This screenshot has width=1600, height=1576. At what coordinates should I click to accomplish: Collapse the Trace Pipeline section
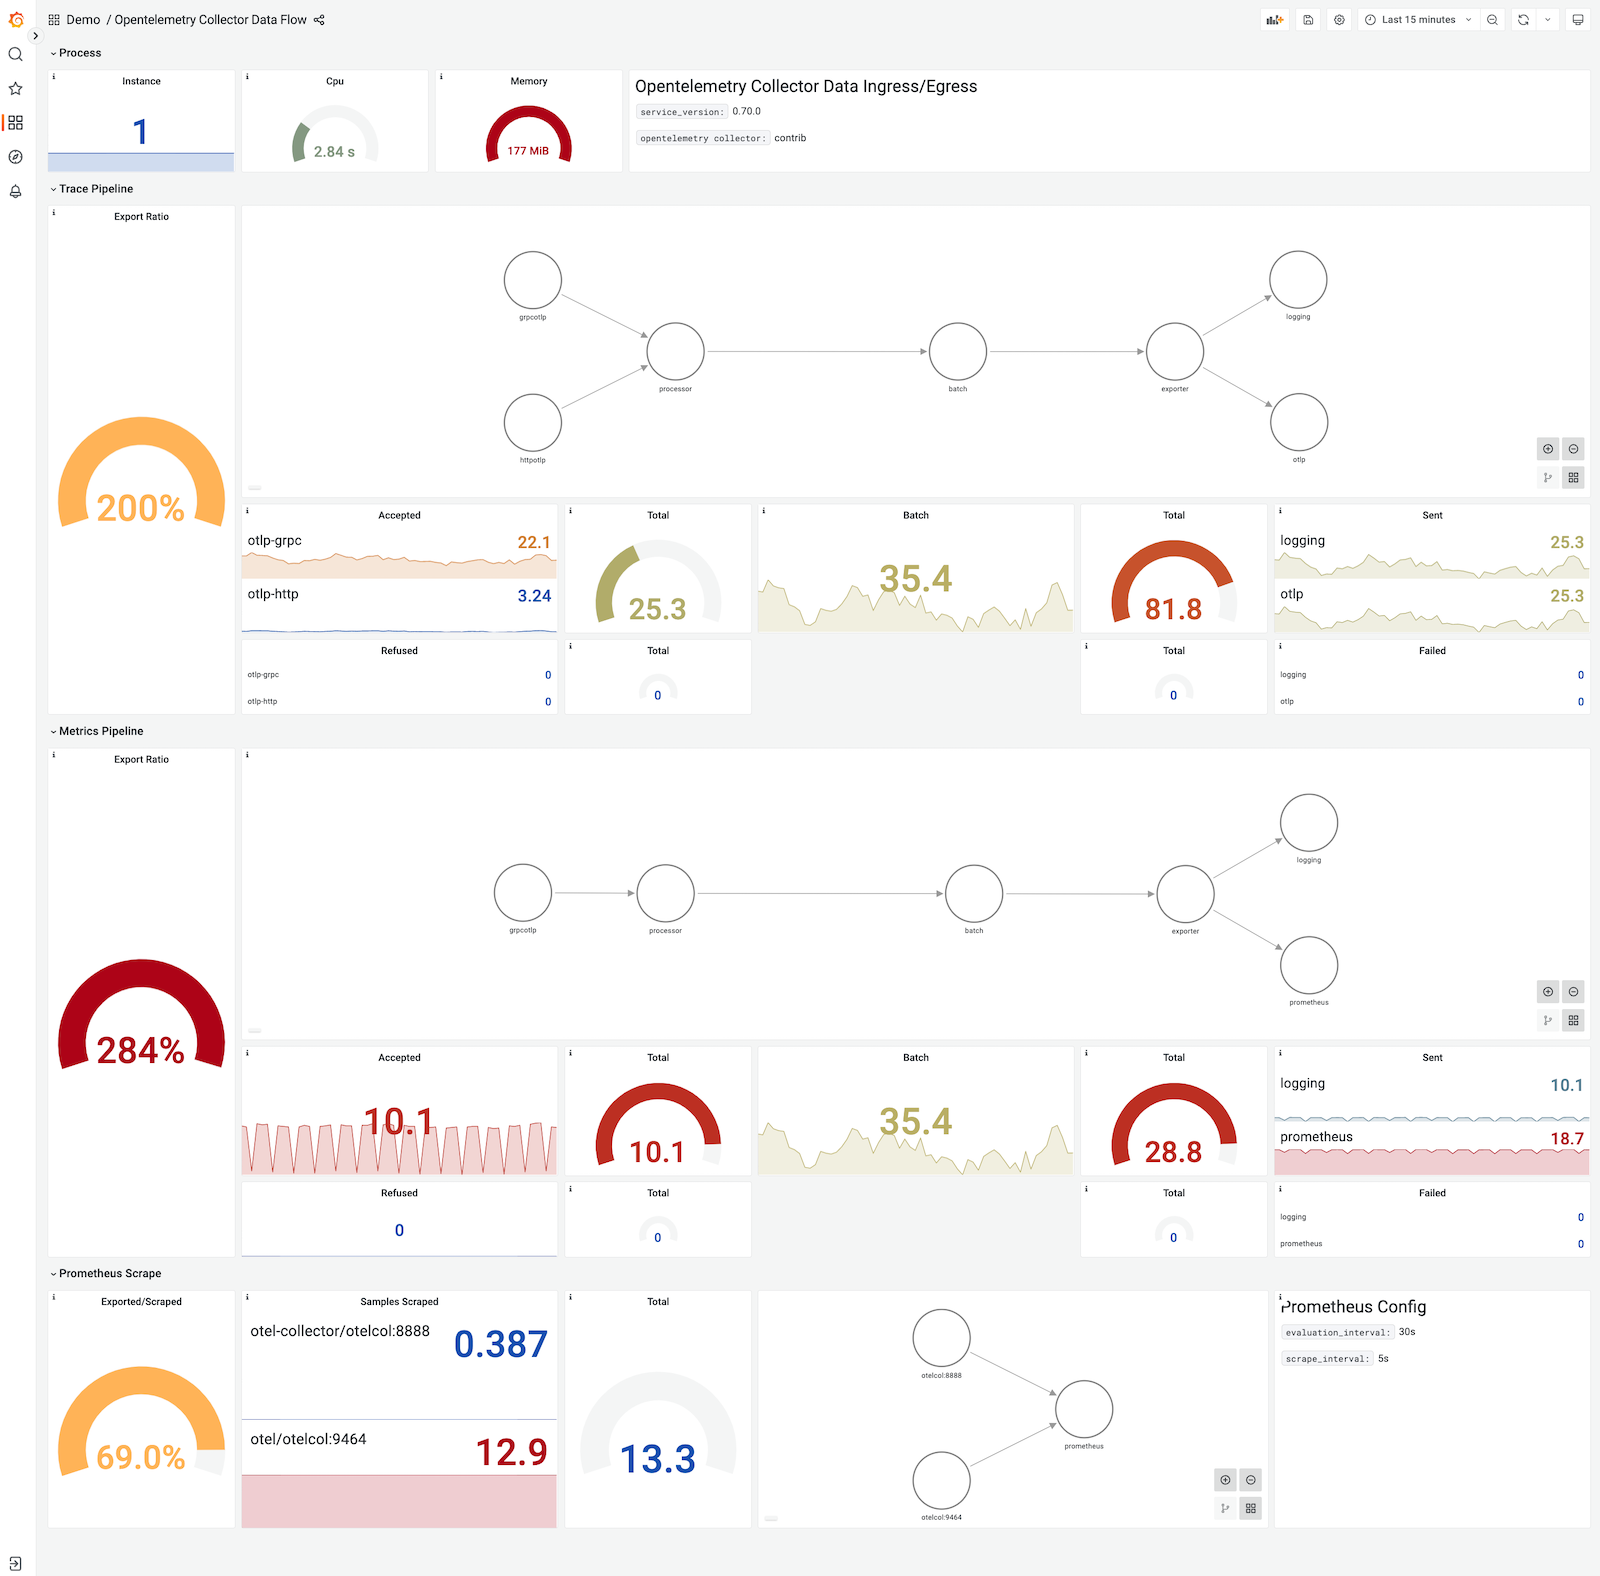(x=94, y=188)
